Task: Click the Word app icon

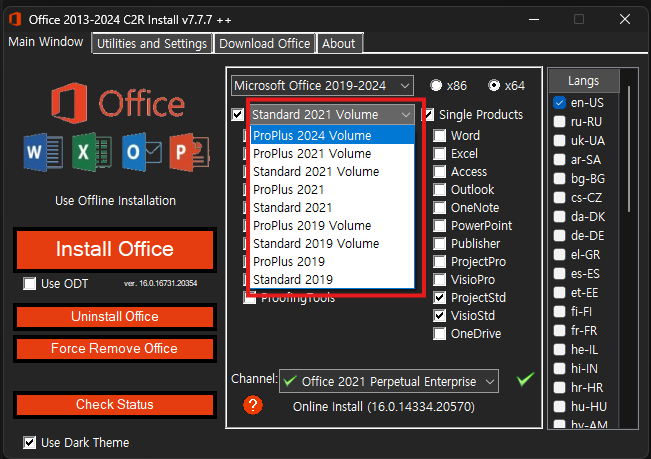Action: 43,152
